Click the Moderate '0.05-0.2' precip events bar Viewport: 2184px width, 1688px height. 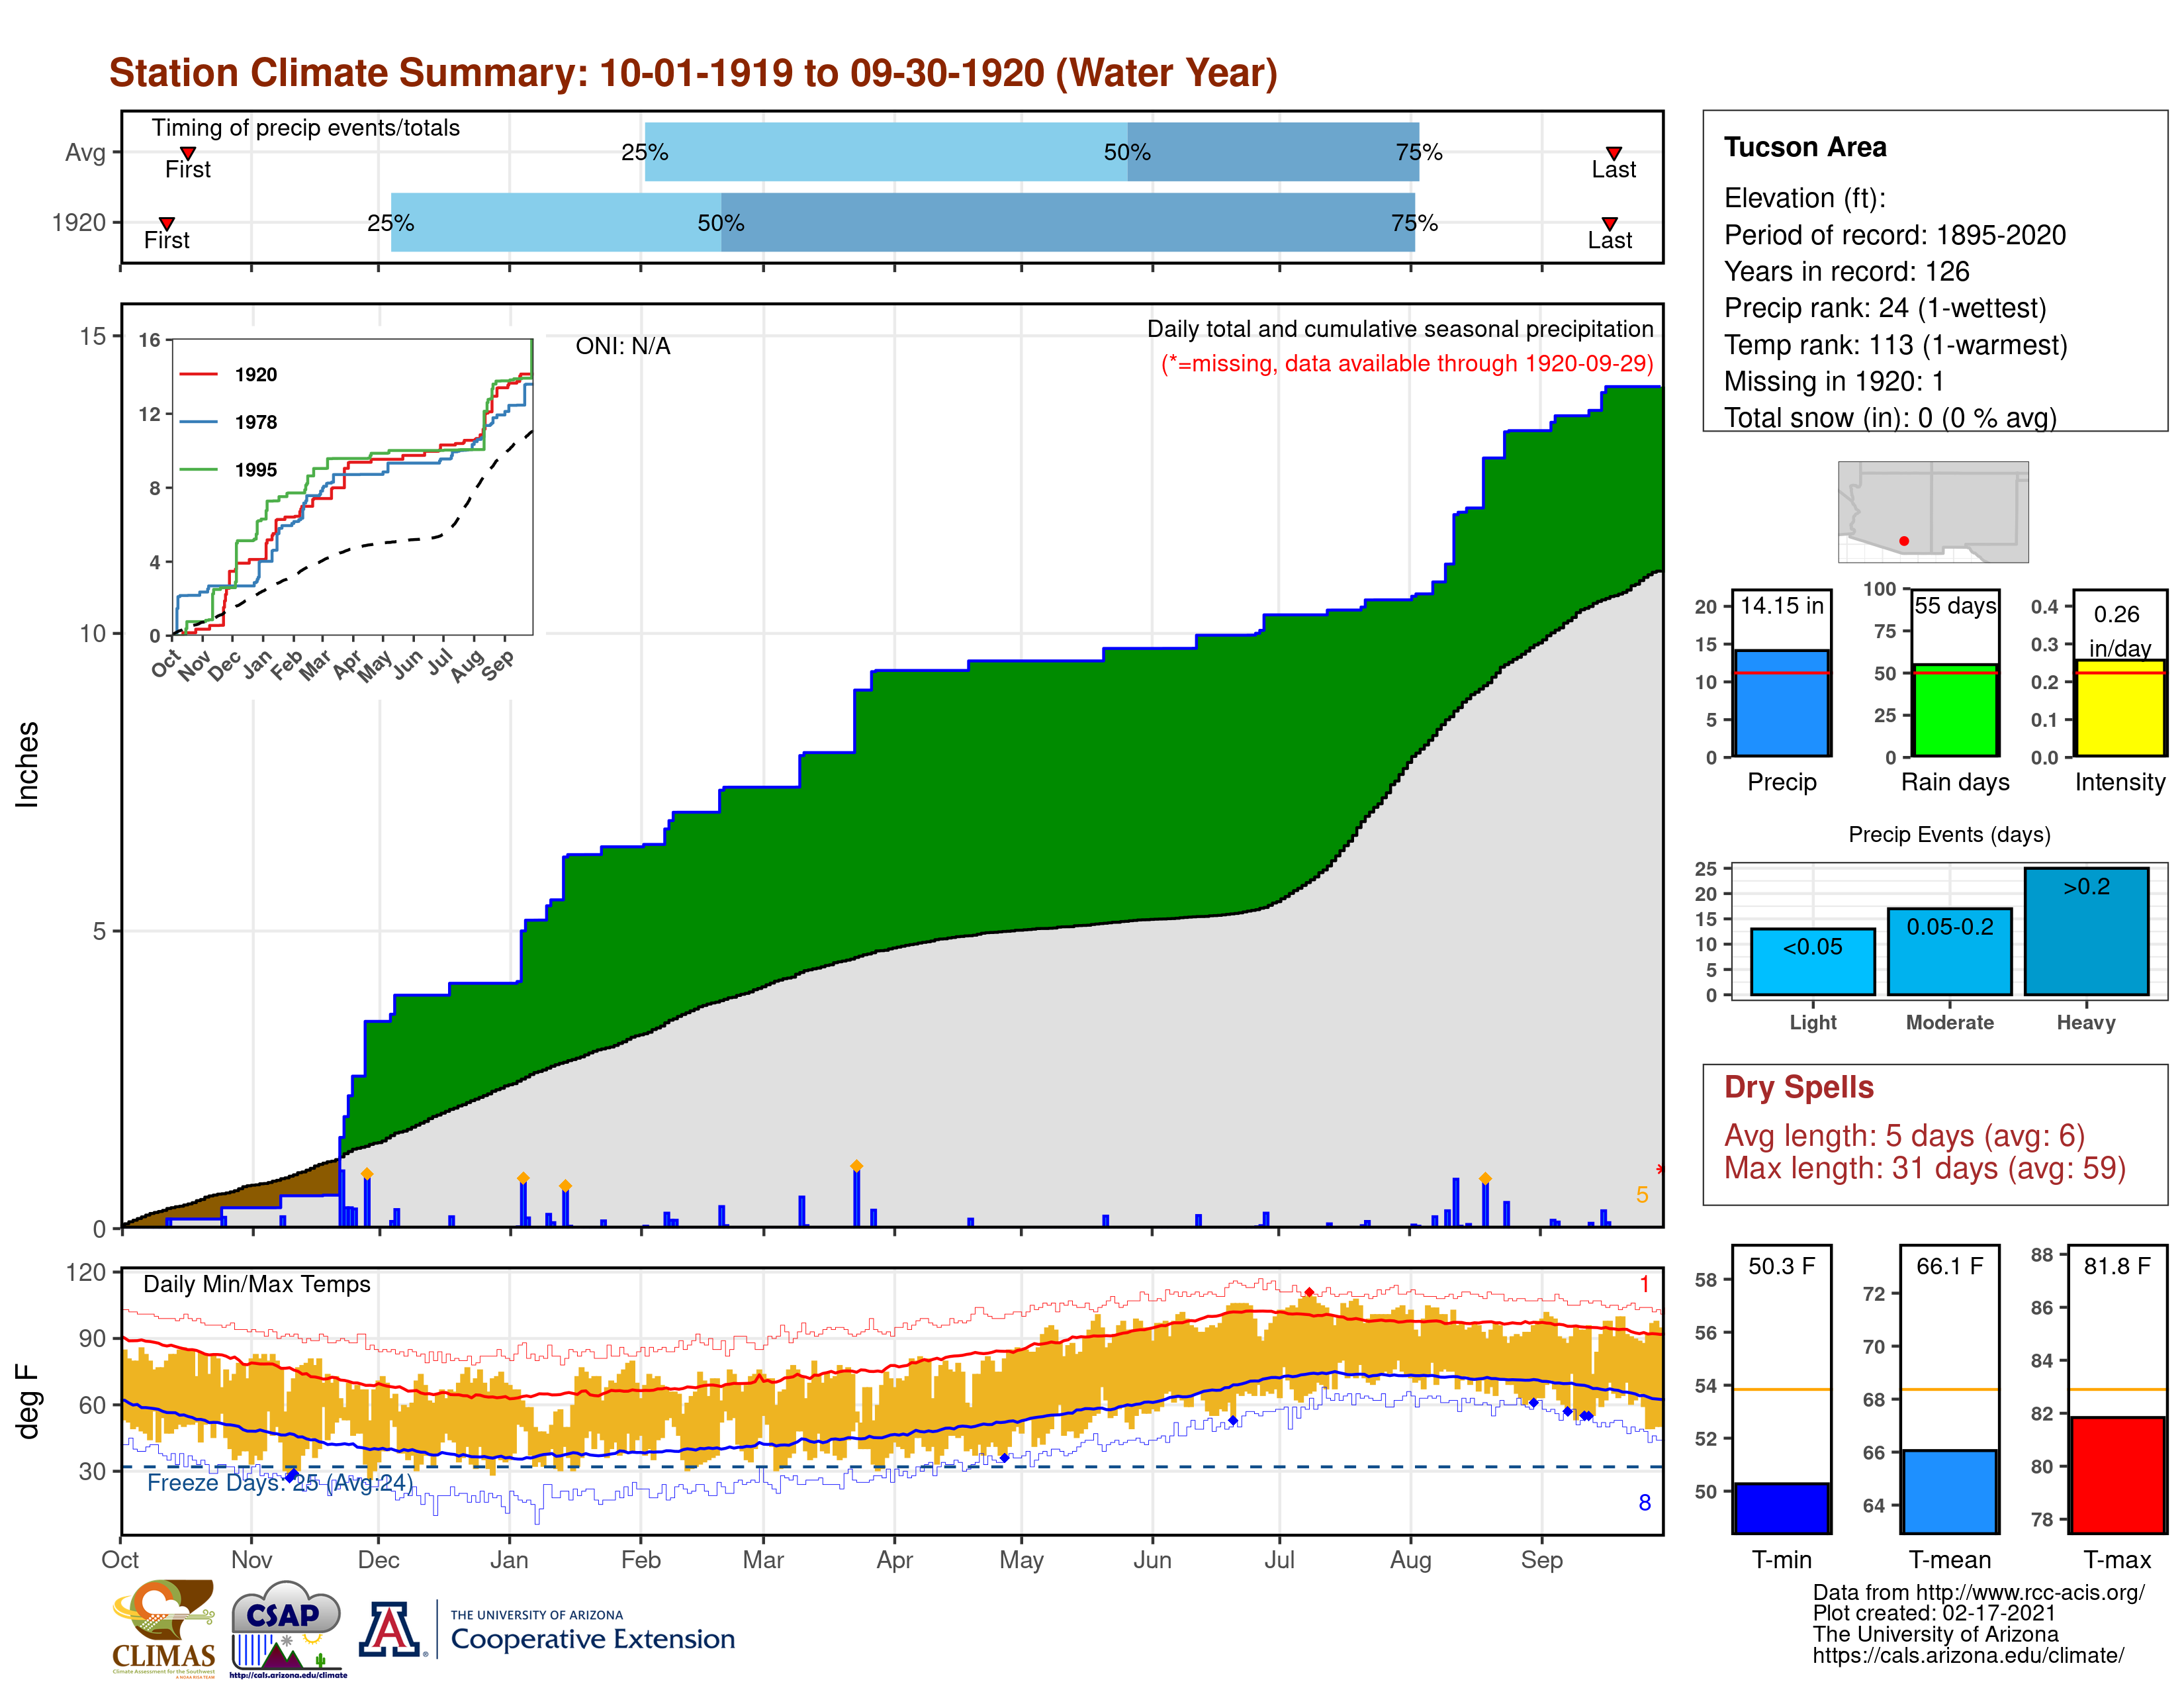[x=1949, y=951]
